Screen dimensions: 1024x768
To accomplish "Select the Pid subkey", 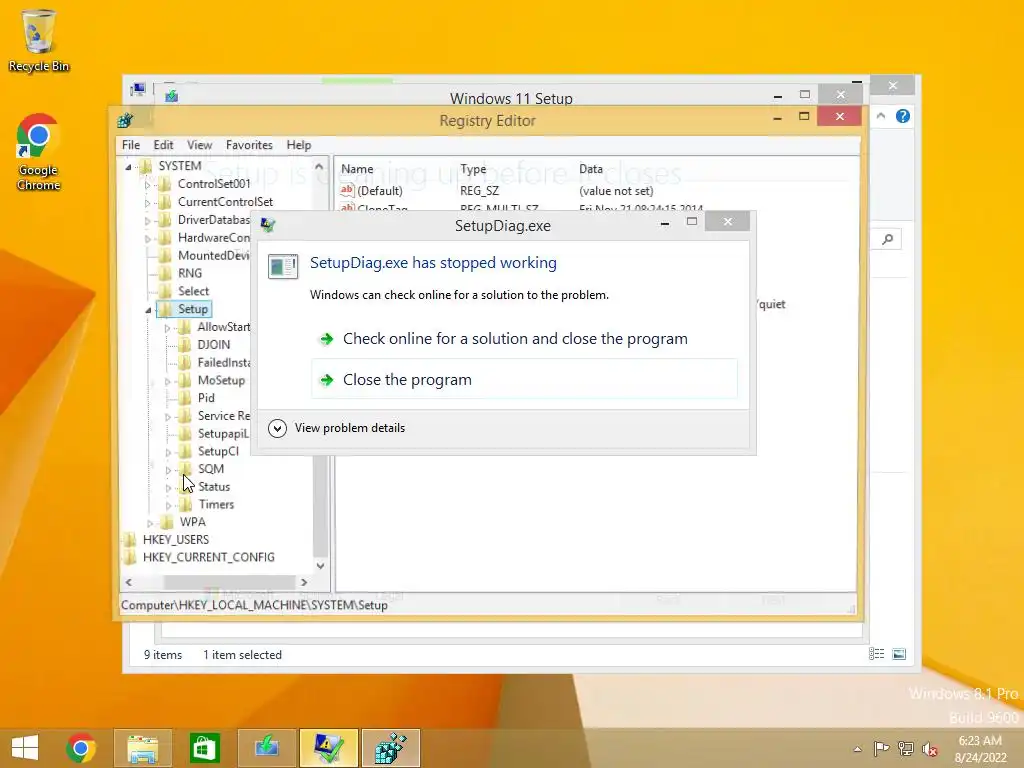I will click(206, 398).
